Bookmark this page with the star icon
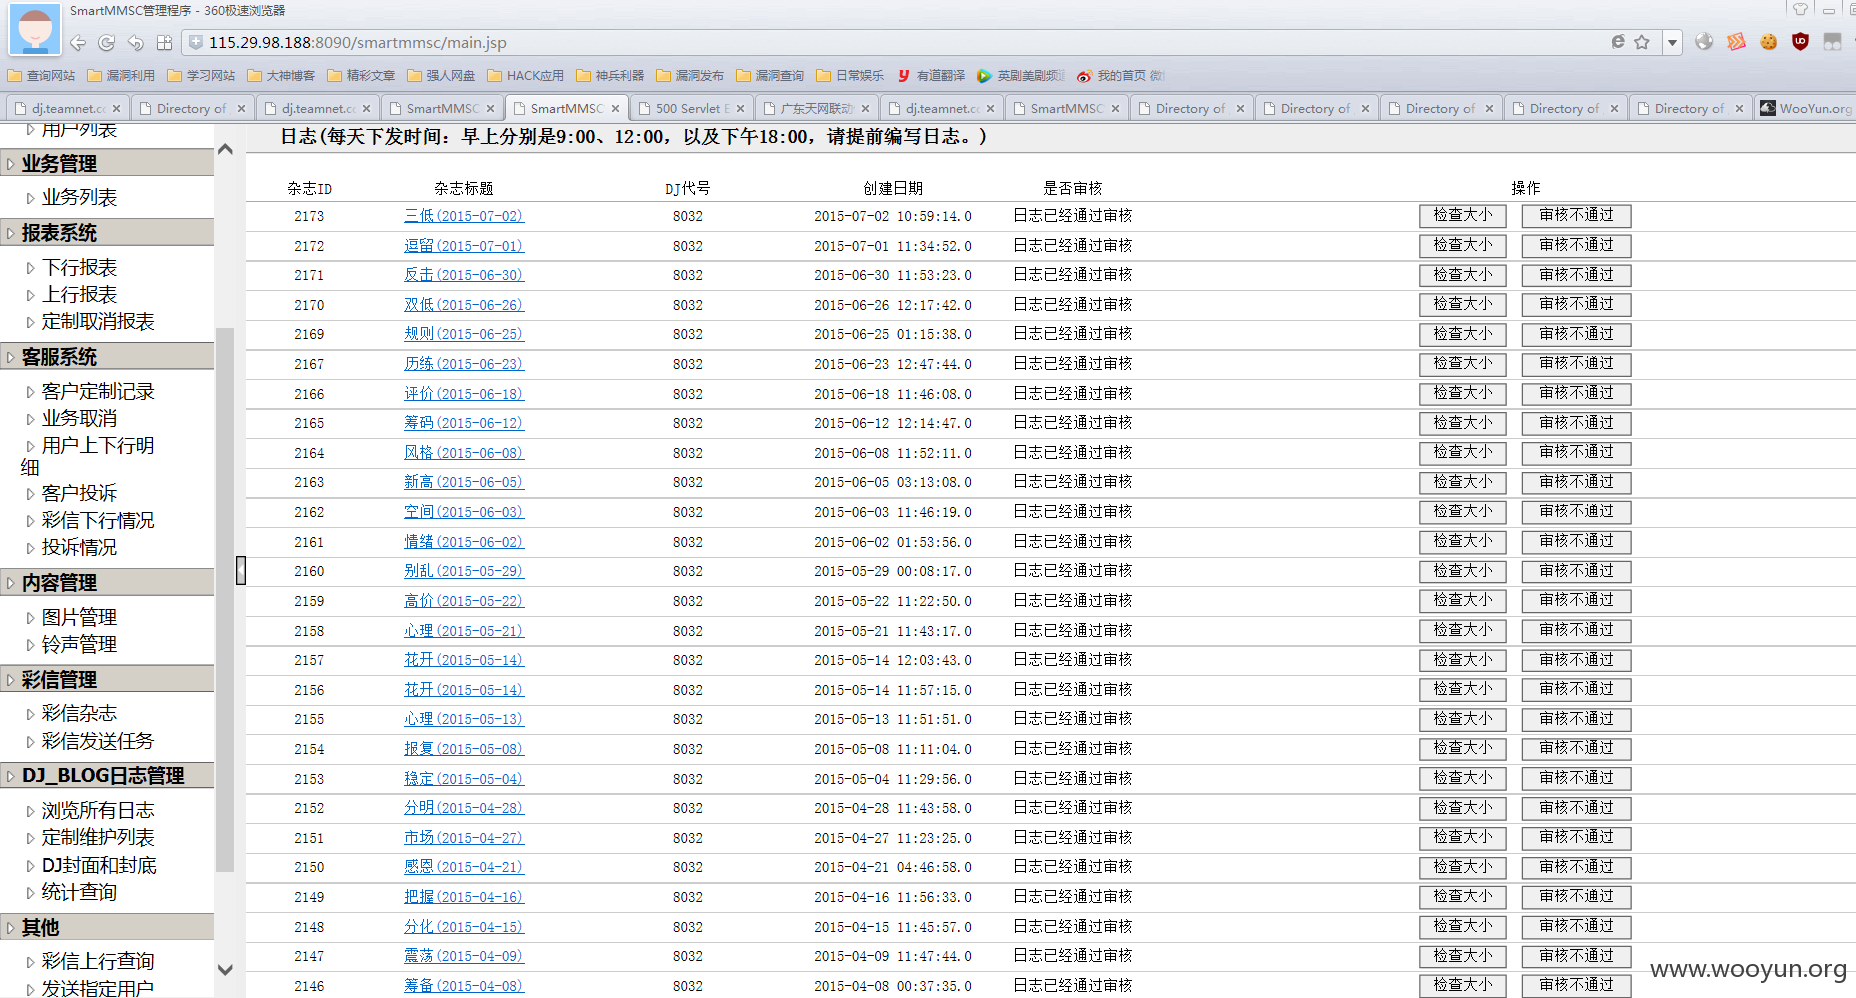This screenshot has width=1856, height=998. 1642,42
